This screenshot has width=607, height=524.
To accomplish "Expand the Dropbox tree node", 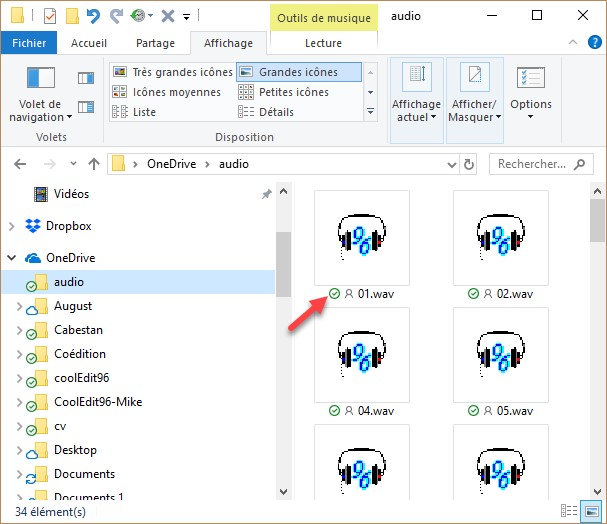I will pyautogui.click(x=11, y=226).
